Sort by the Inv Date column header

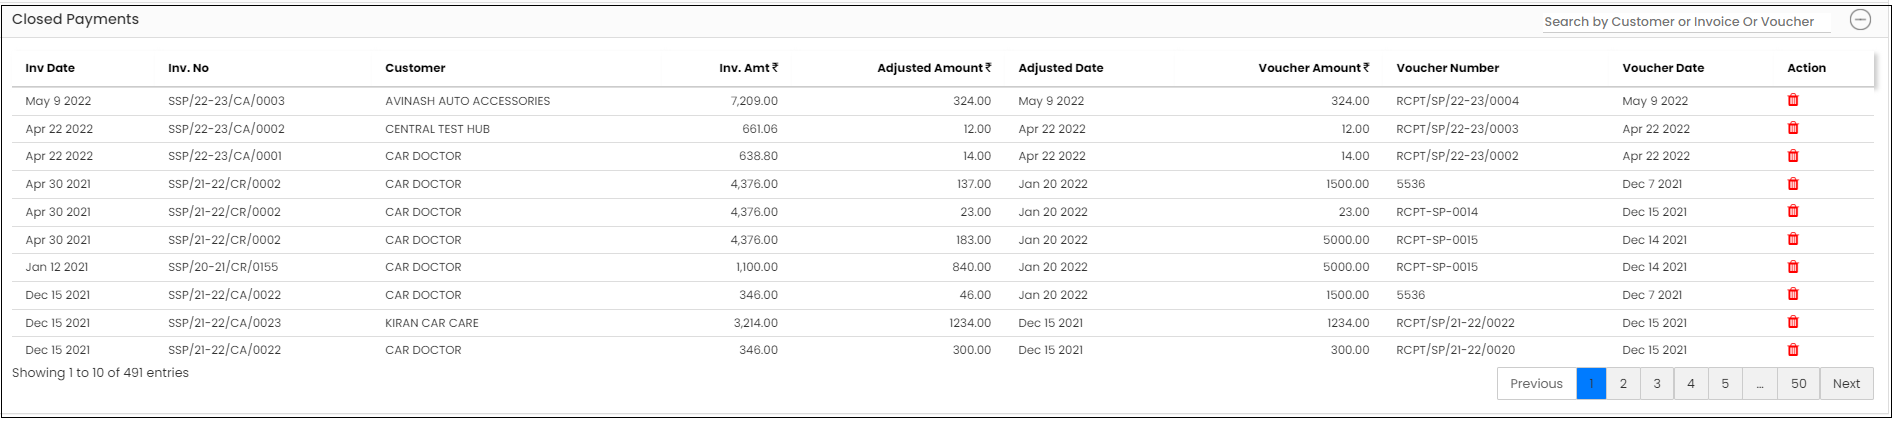tap(50, 68)
